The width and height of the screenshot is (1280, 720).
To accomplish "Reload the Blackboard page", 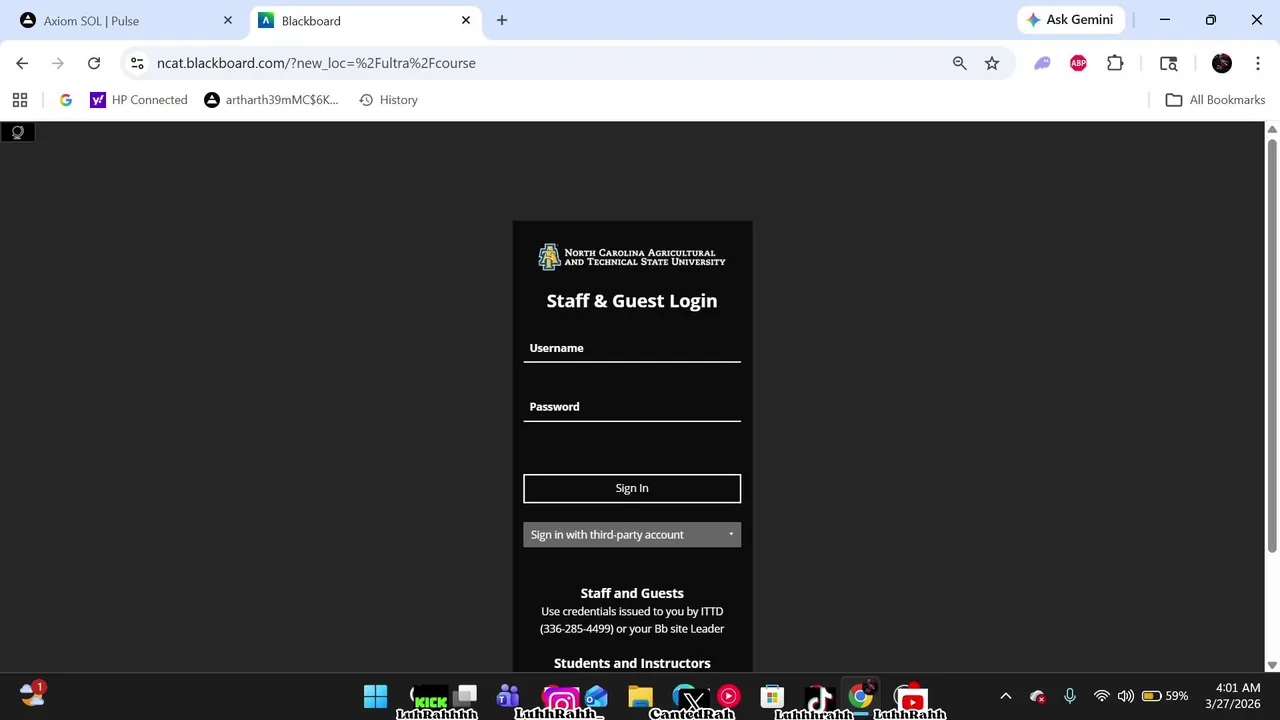I will click(94, 63).
